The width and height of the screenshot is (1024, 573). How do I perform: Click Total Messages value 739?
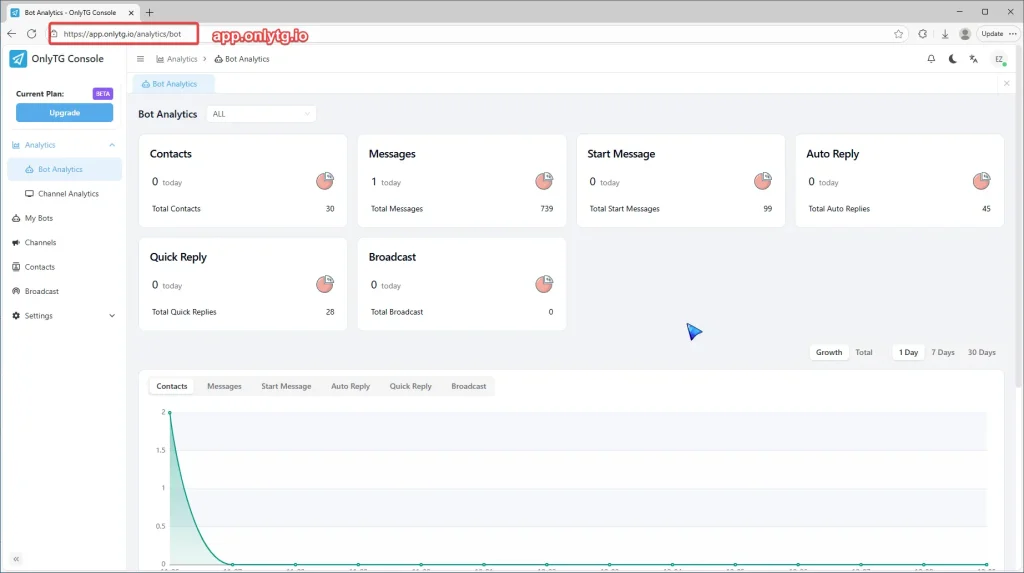[x=547, y=209]
